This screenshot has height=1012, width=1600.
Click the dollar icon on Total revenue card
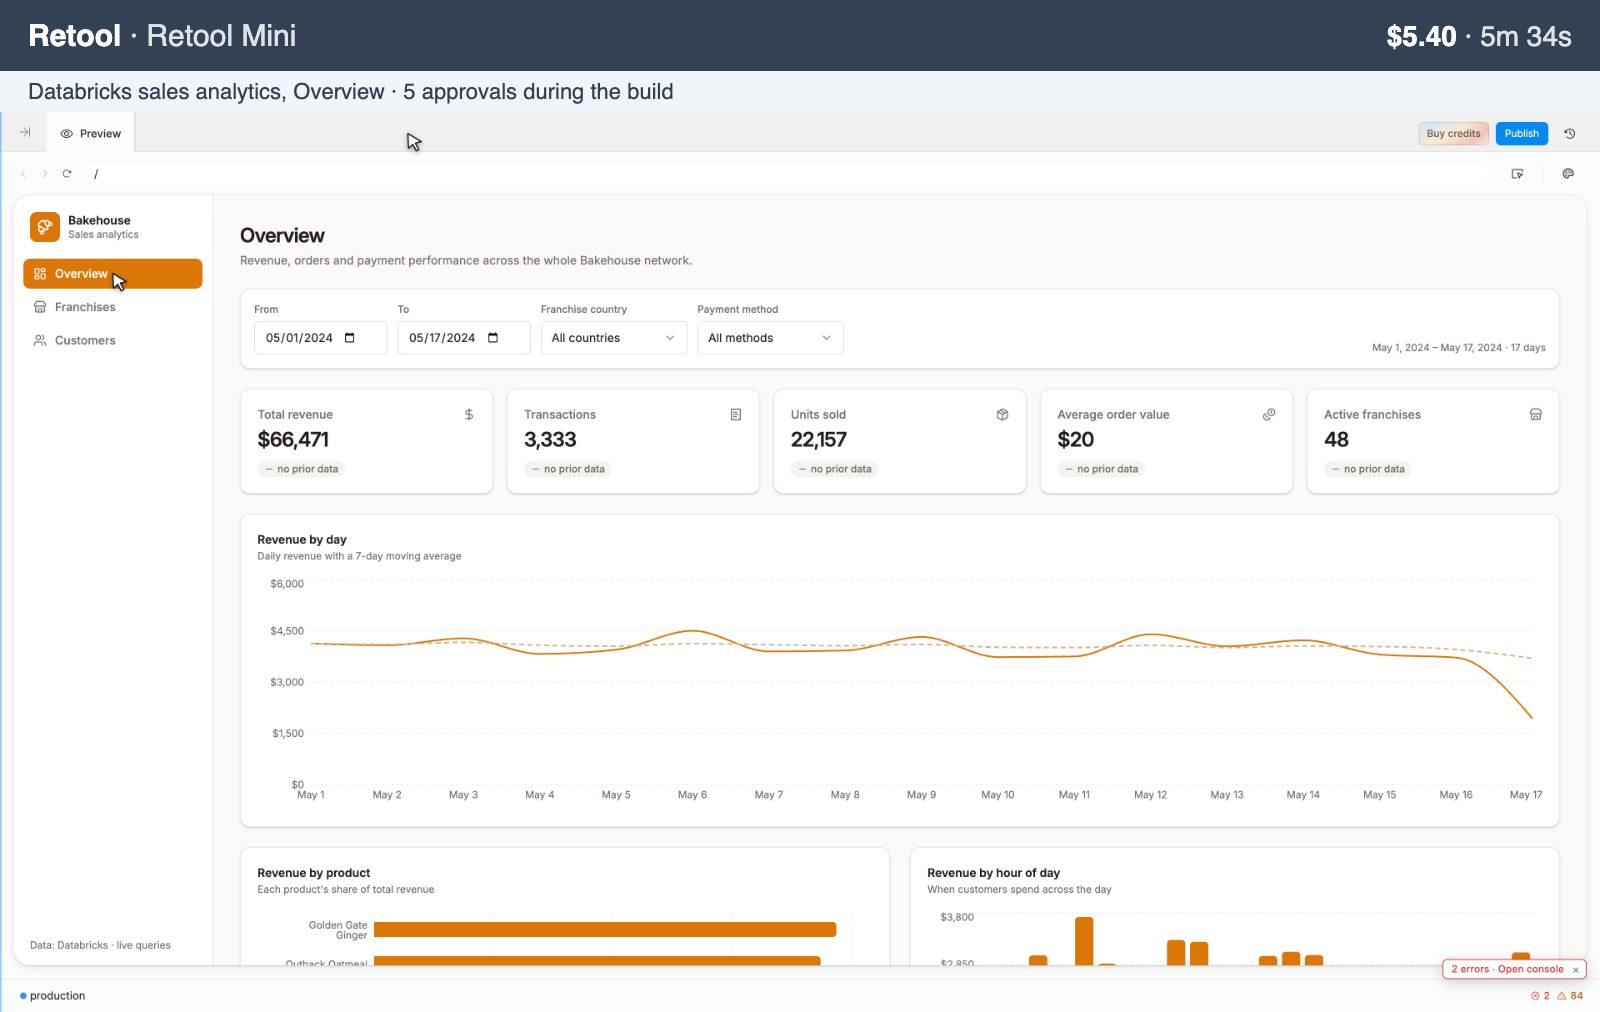pos(469,414)
